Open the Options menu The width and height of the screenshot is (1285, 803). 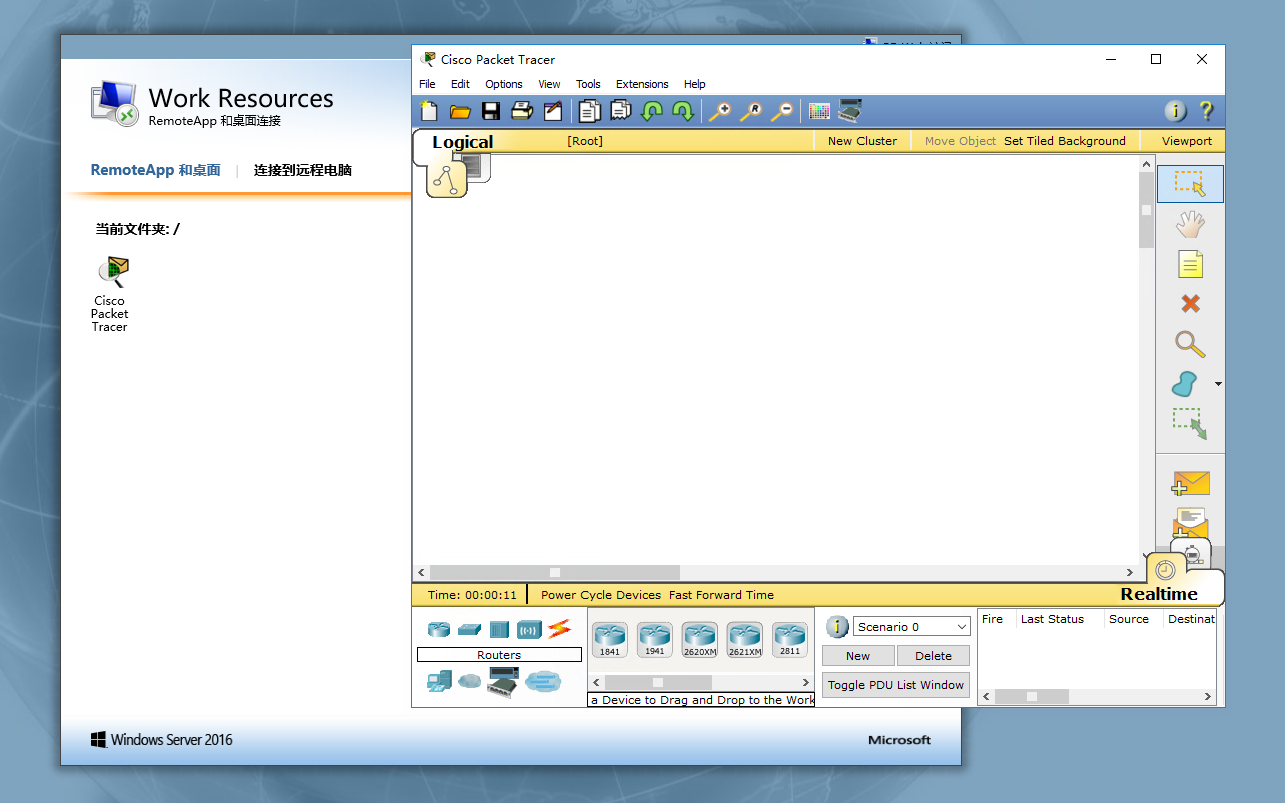504,84
